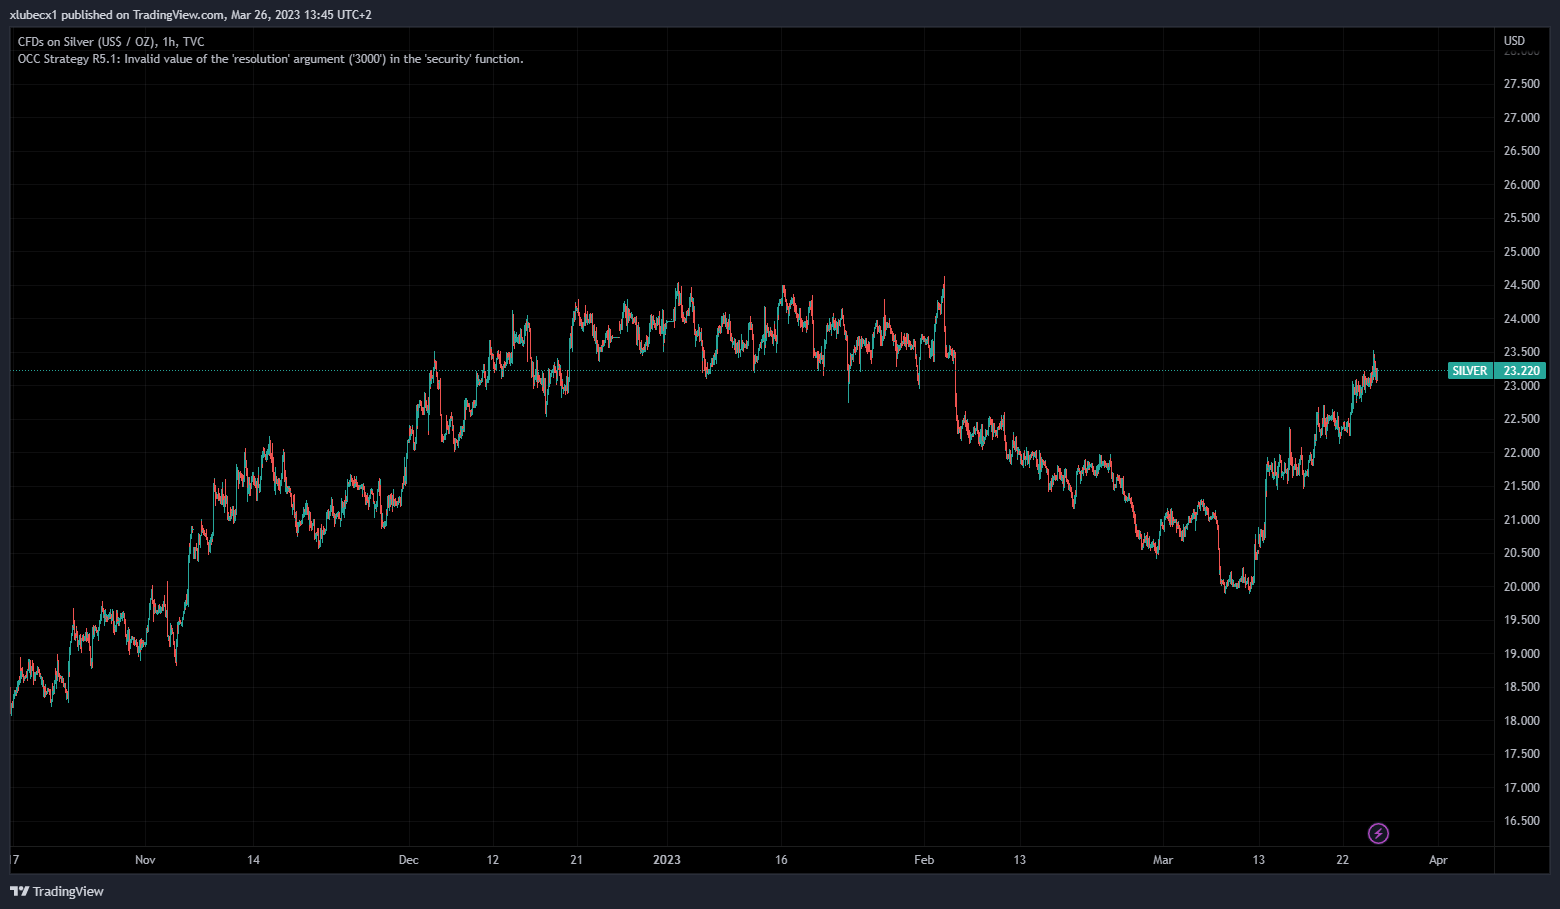This screenshot has width=1560, height=909.
Task: Click the '2023' year marker on time axis
Action: pos(666,860)
